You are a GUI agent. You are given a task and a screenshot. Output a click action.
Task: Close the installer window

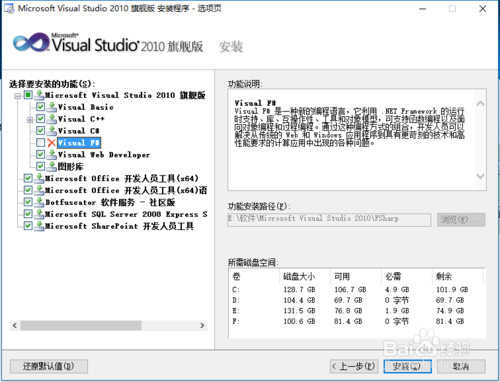coord(482,9)
